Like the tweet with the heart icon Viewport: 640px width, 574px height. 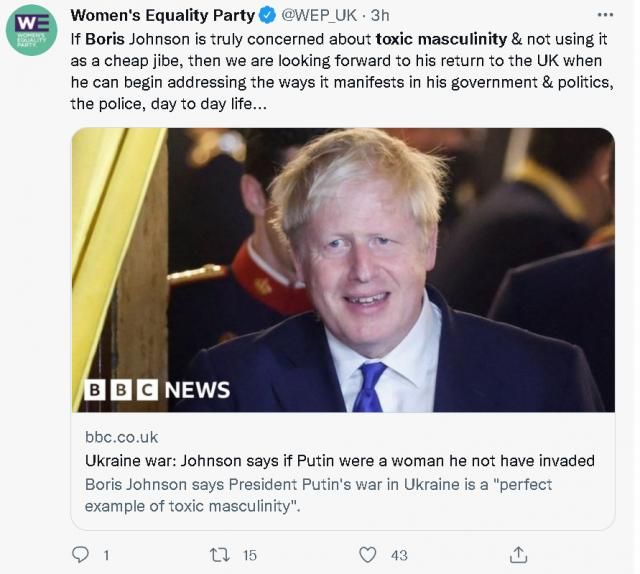click(x=367, y=553)
